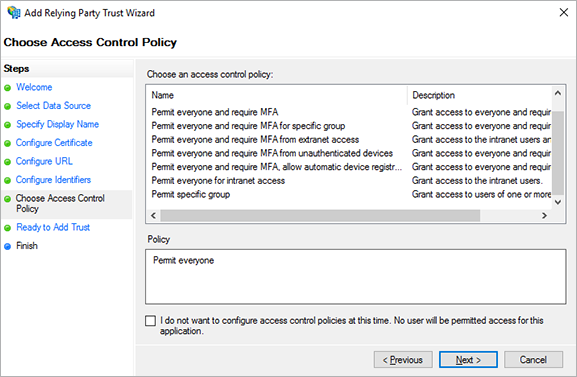The height and width of the screenshot is (377, 577).
Task: Click the green bullet beside Ready to Add Trust
Action: coord(7,228)
